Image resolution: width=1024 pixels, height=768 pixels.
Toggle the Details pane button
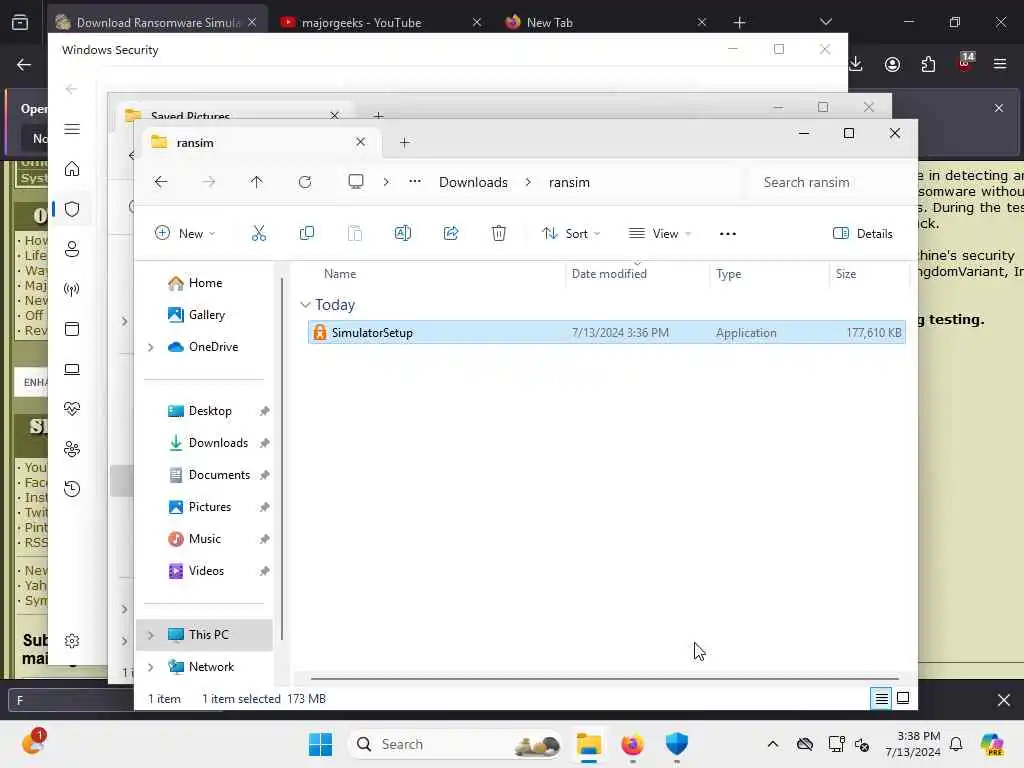pyautogui.click(x=863, y=234)
